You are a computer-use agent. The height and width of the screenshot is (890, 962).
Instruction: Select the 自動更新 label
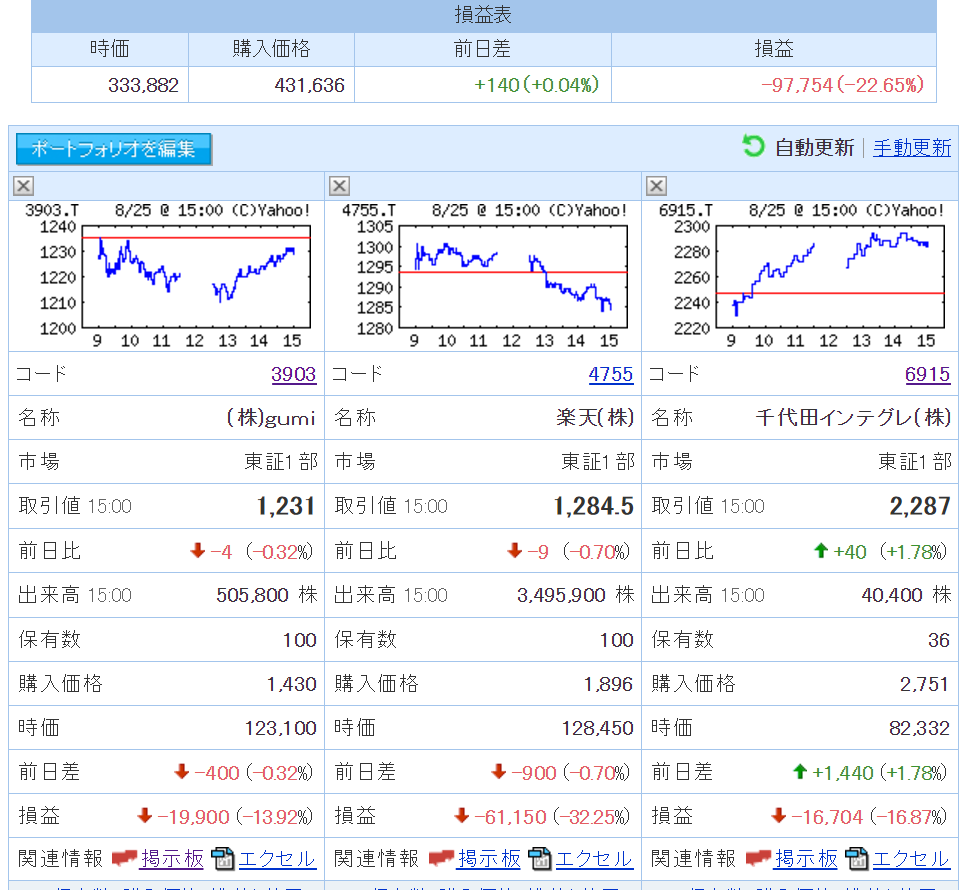[x=814, y=148]
